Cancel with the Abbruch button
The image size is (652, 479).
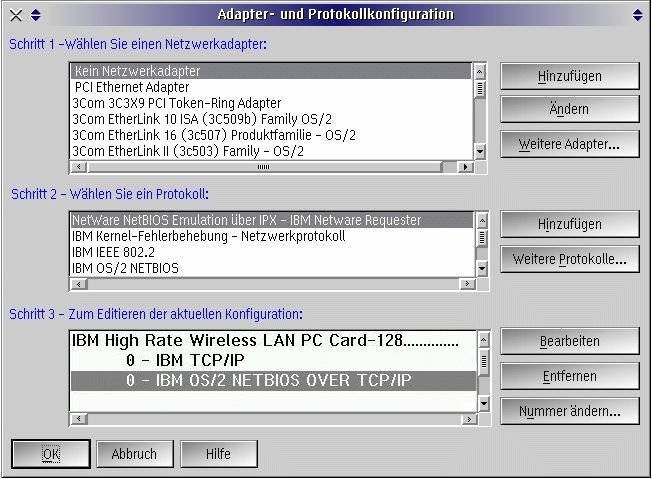click(135, 454)
